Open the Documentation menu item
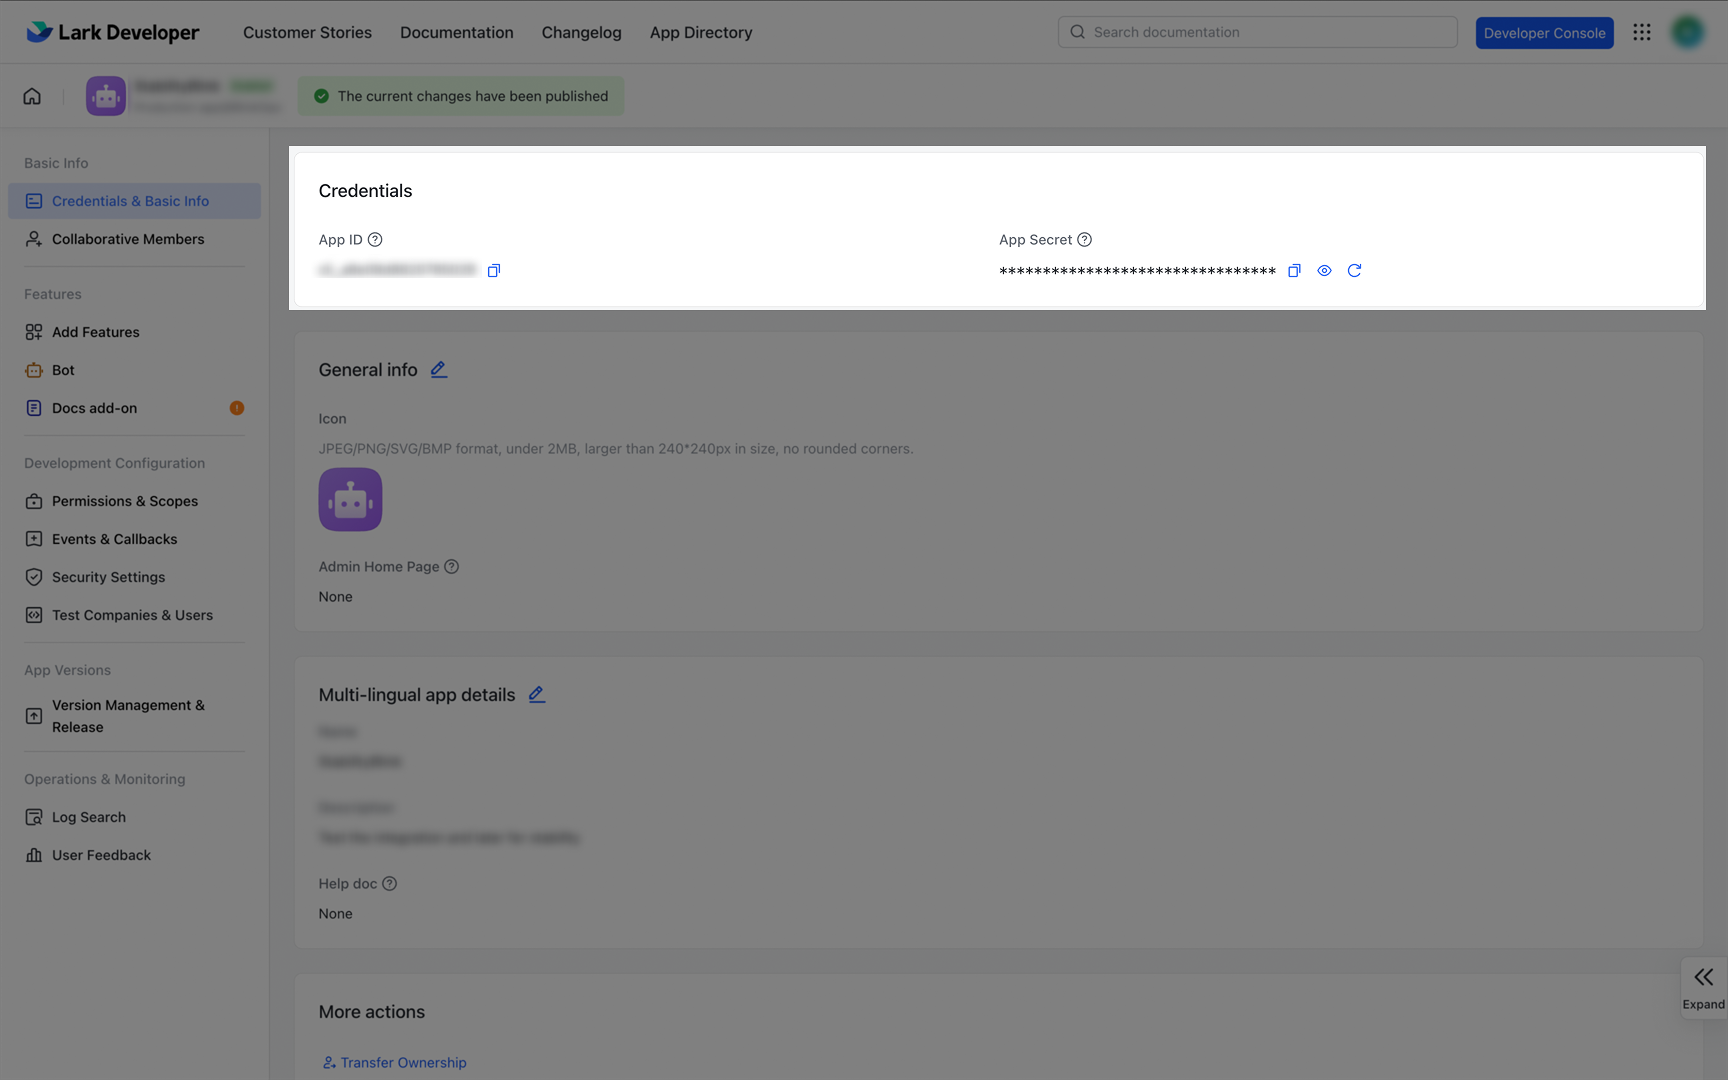Viewport: 1728px width, 1080px height. point(457,32)
